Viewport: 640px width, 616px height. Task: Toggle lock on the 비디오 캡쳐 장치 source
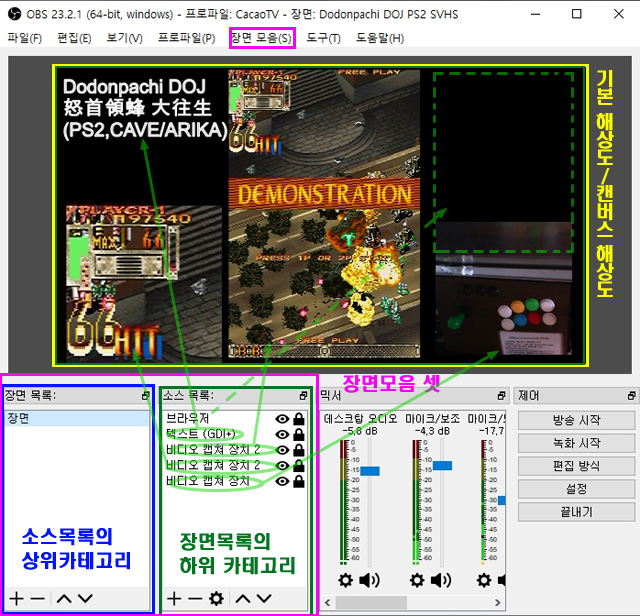coord(299,481)
